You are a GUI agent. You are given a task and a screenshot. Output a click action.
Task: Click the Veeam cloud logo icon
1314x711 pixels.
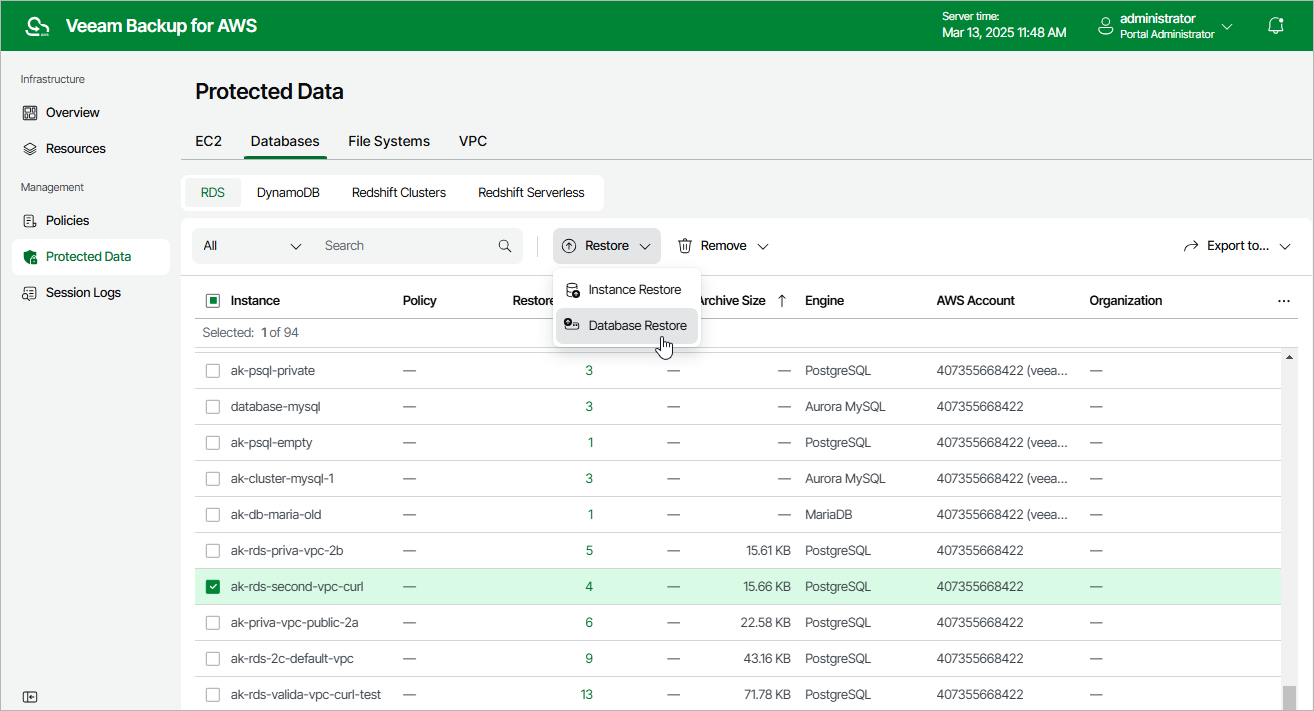coord(37,26)
